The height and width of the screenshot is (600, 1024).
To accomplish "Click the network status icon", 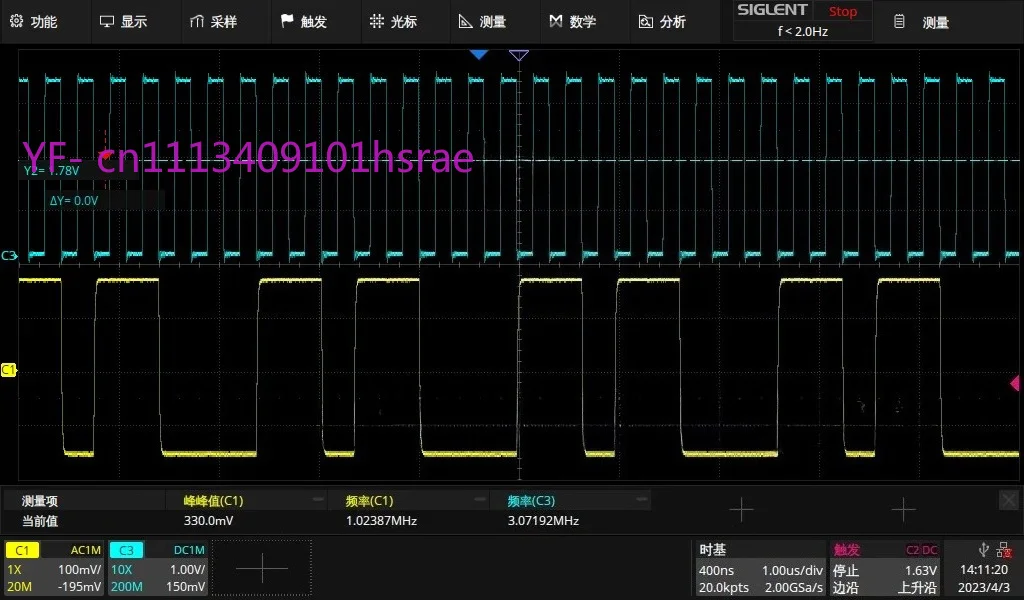I will 1004,550.
